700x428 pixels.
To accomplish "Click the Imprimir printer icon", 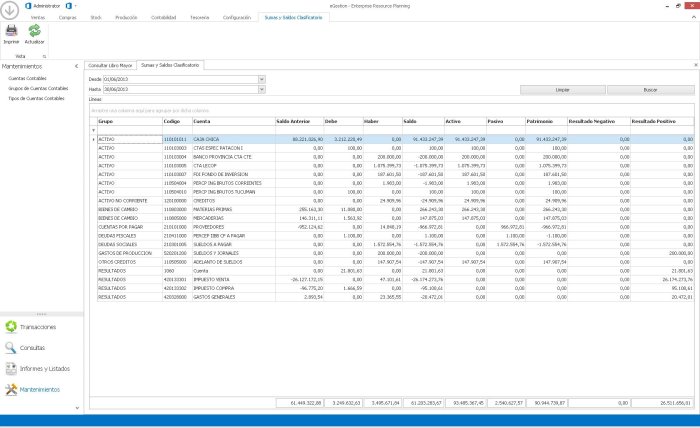I will (x=11, y=33).
